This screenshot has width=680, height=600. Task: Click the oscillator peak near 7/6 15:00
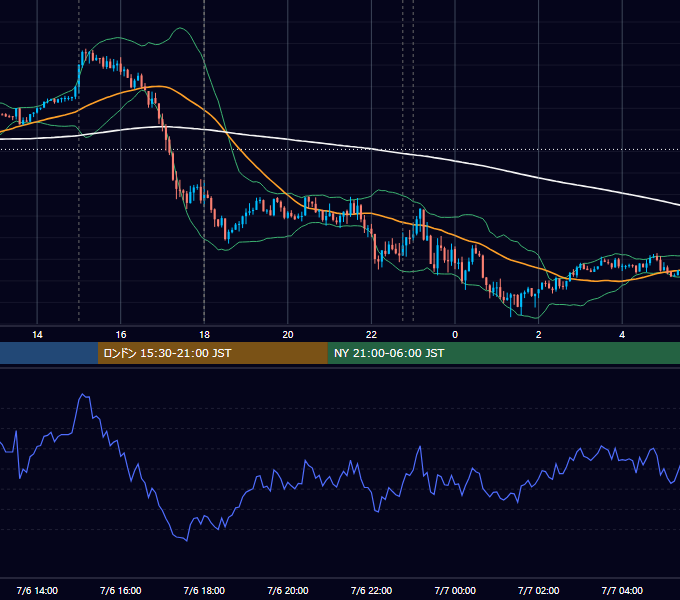click(x=83, y=395)
